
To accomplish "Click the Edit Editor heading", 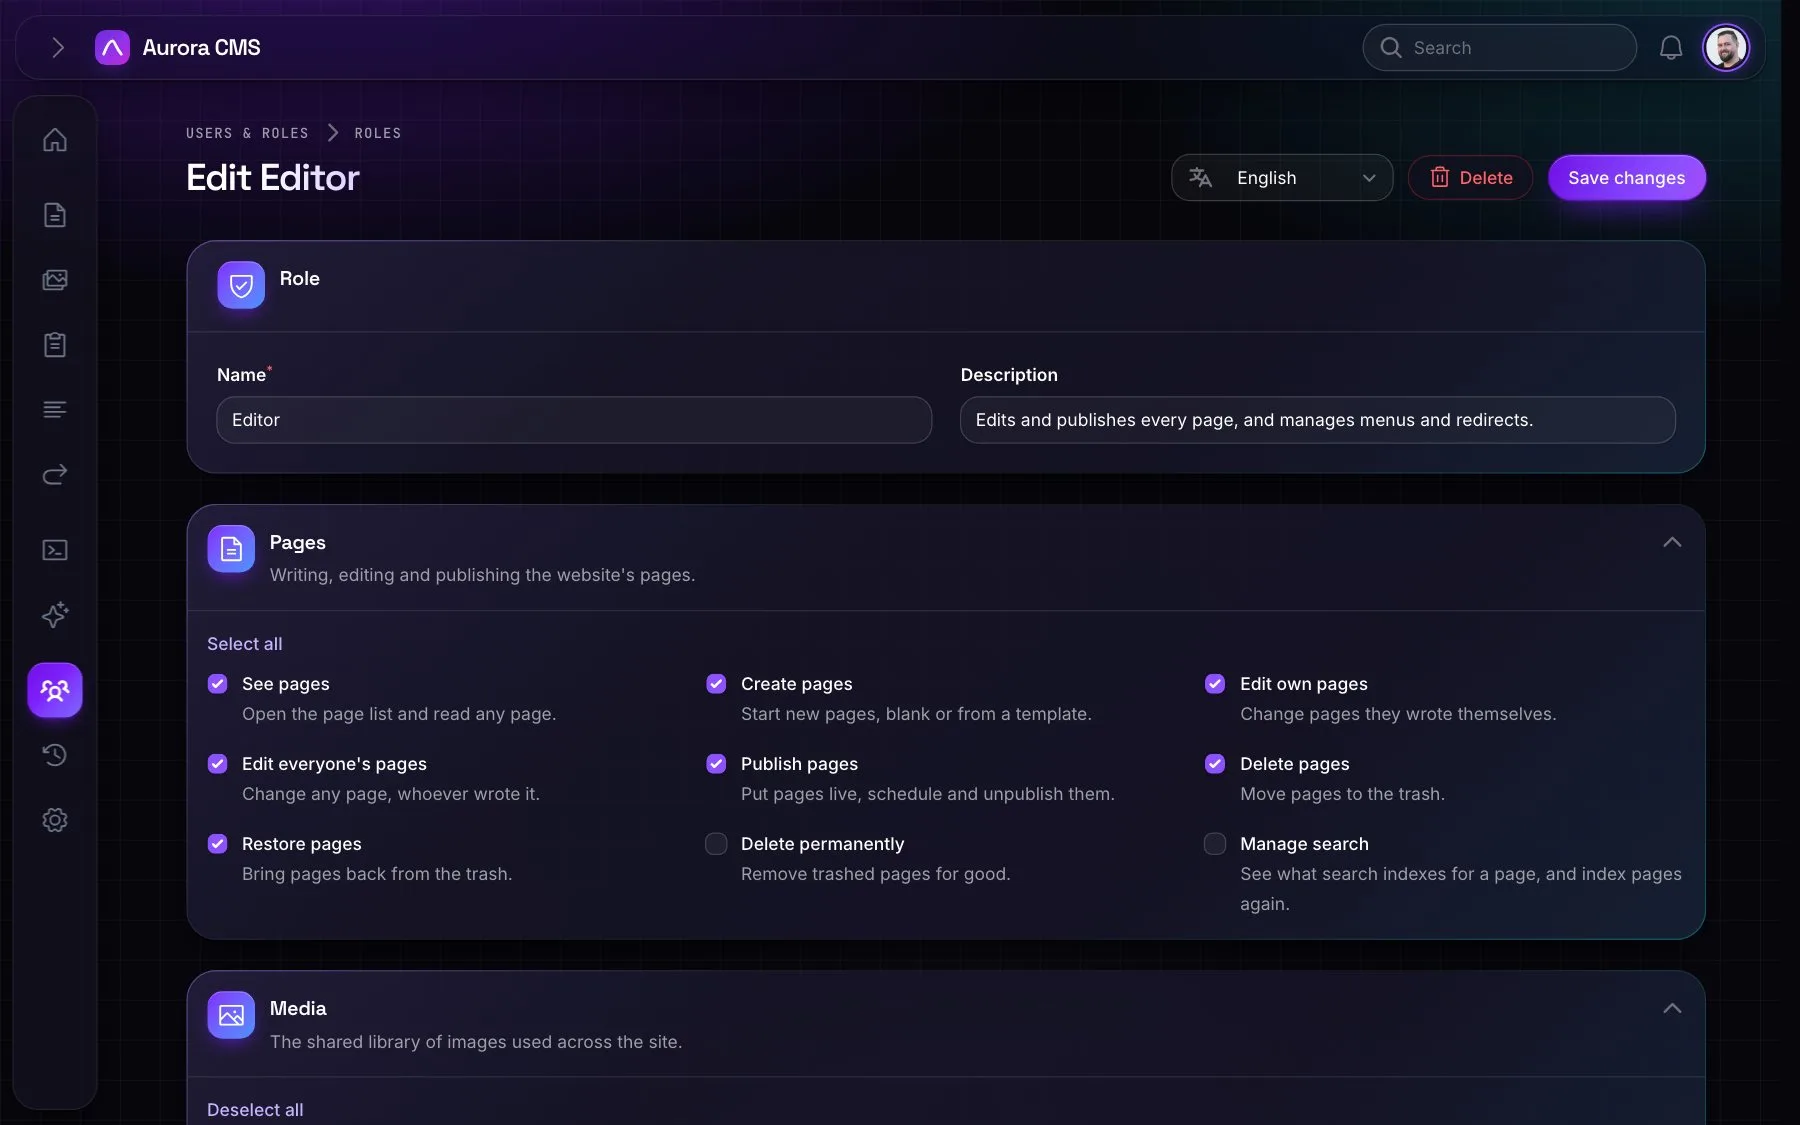I will point(273,178).
